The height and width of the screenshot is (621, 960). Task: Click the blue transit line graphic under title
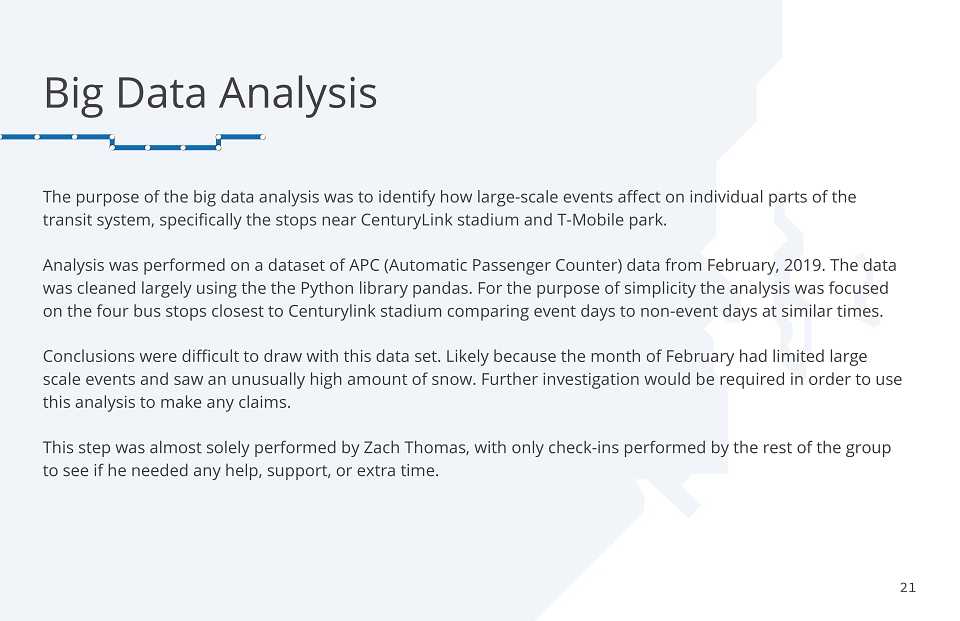pos(132,142)
